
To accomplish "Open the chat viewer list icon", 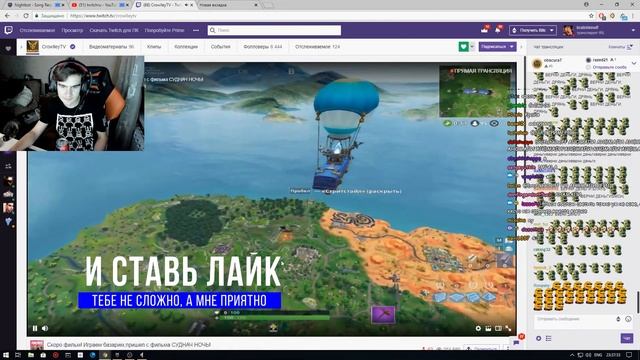I will pyautogui.click(x=549, y=338).
